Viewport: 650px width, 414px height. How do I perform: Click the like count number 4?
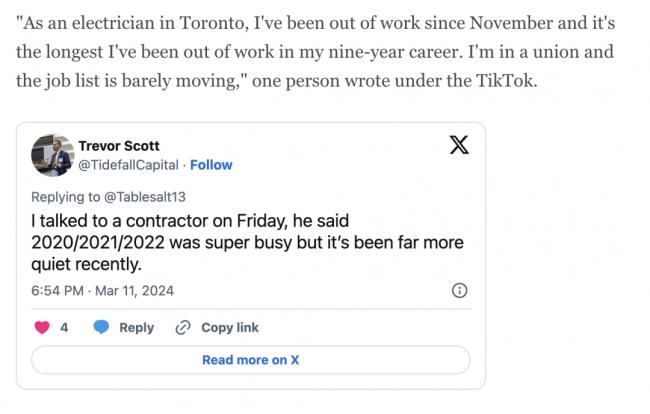[x=64, y=328]
